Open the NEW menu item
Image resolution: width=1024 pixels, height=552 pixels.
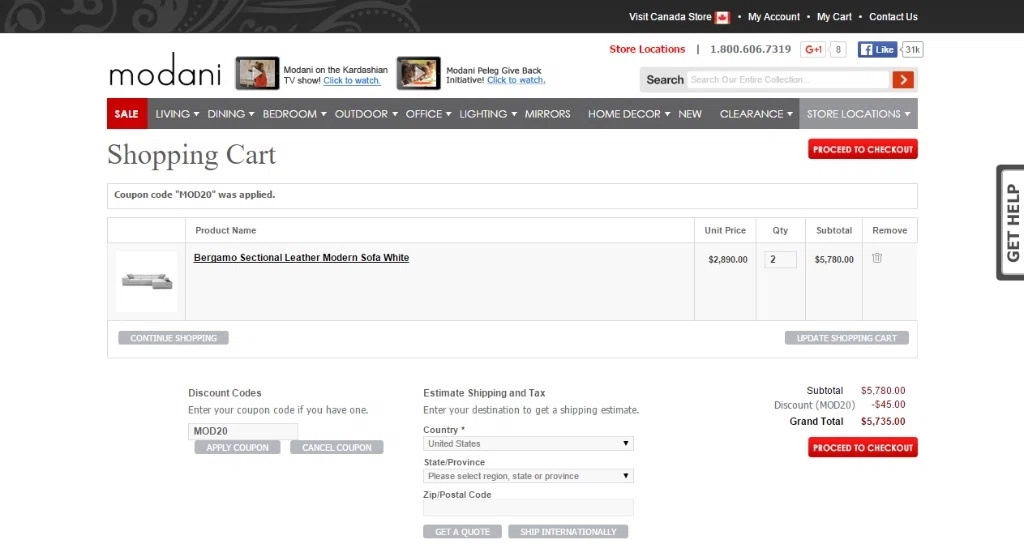point(690,114)
